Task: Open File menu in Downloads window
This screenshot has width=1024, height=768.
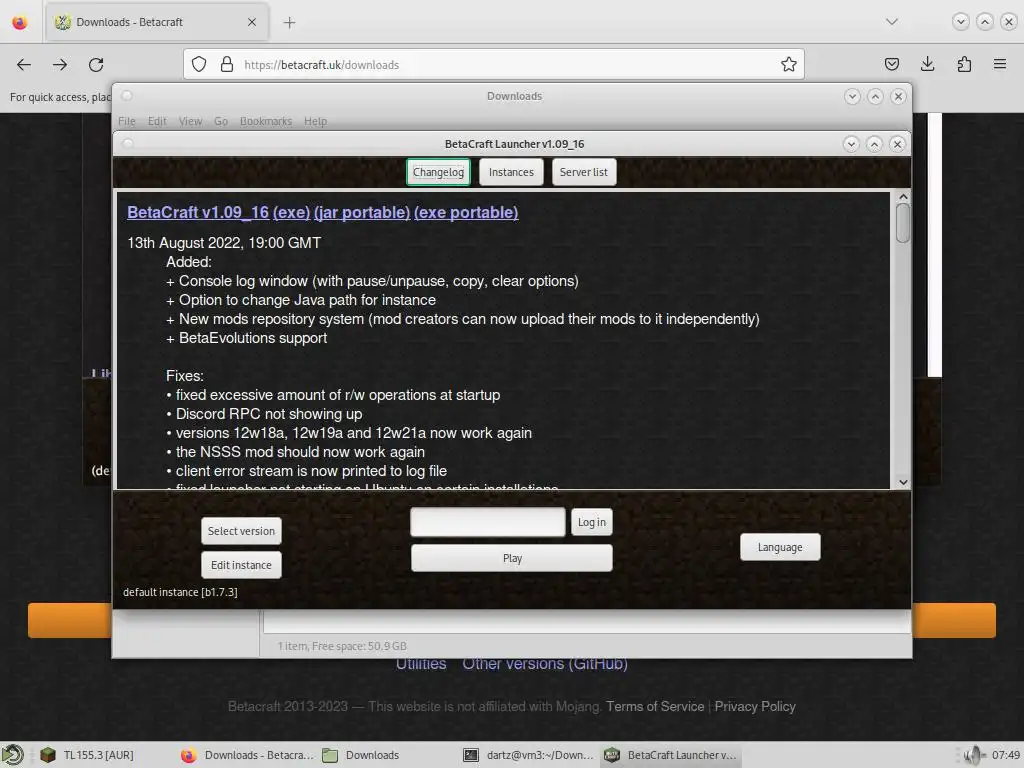Action: 127,121
